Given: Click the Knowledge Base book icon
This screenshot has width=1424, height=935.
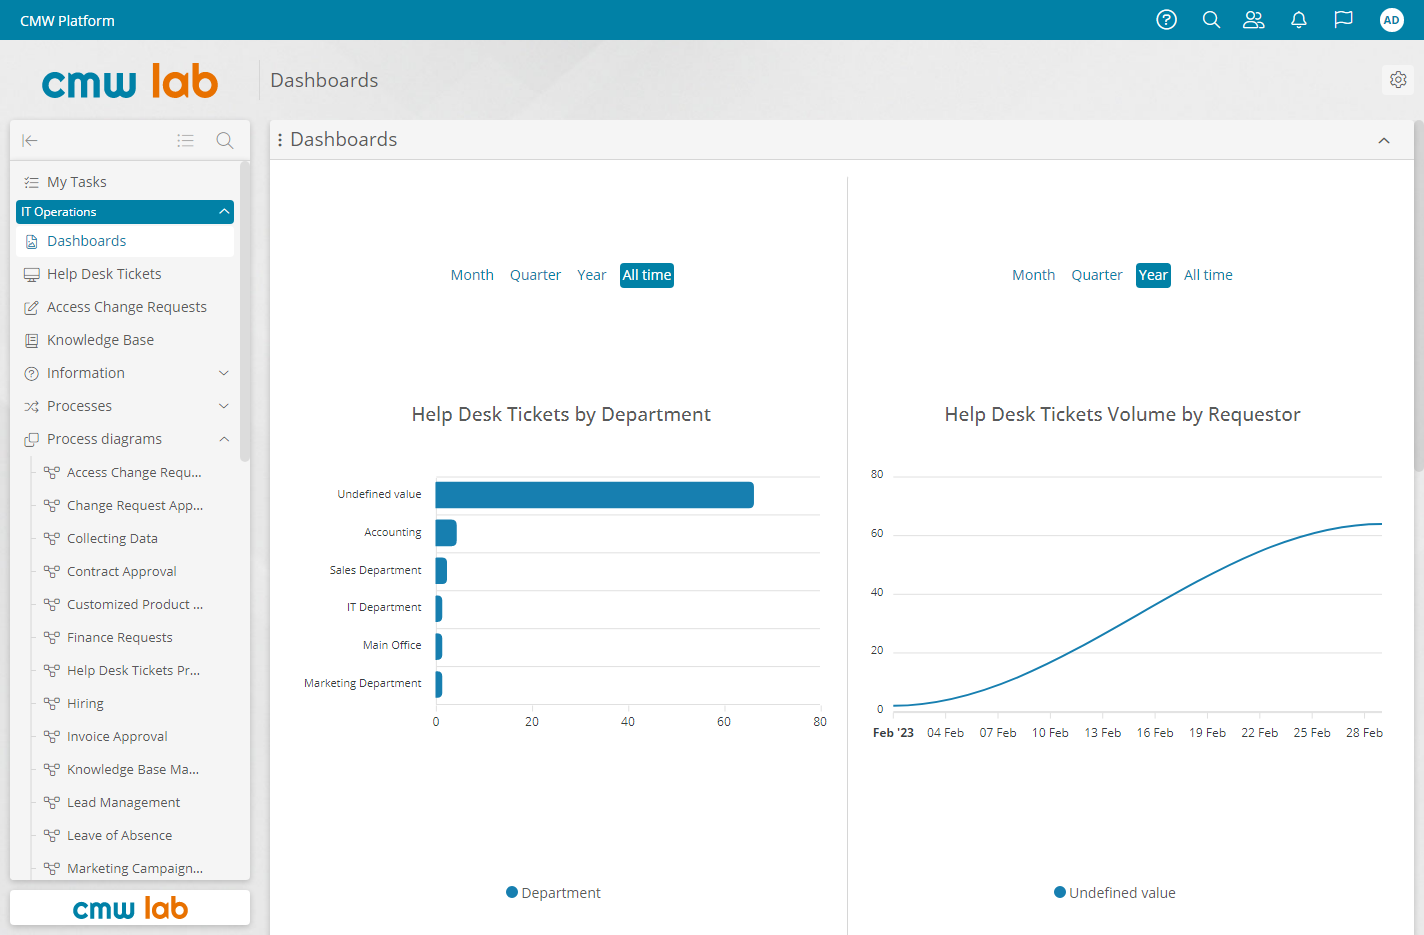Looking at the screenshot, I should click(31, 340).
